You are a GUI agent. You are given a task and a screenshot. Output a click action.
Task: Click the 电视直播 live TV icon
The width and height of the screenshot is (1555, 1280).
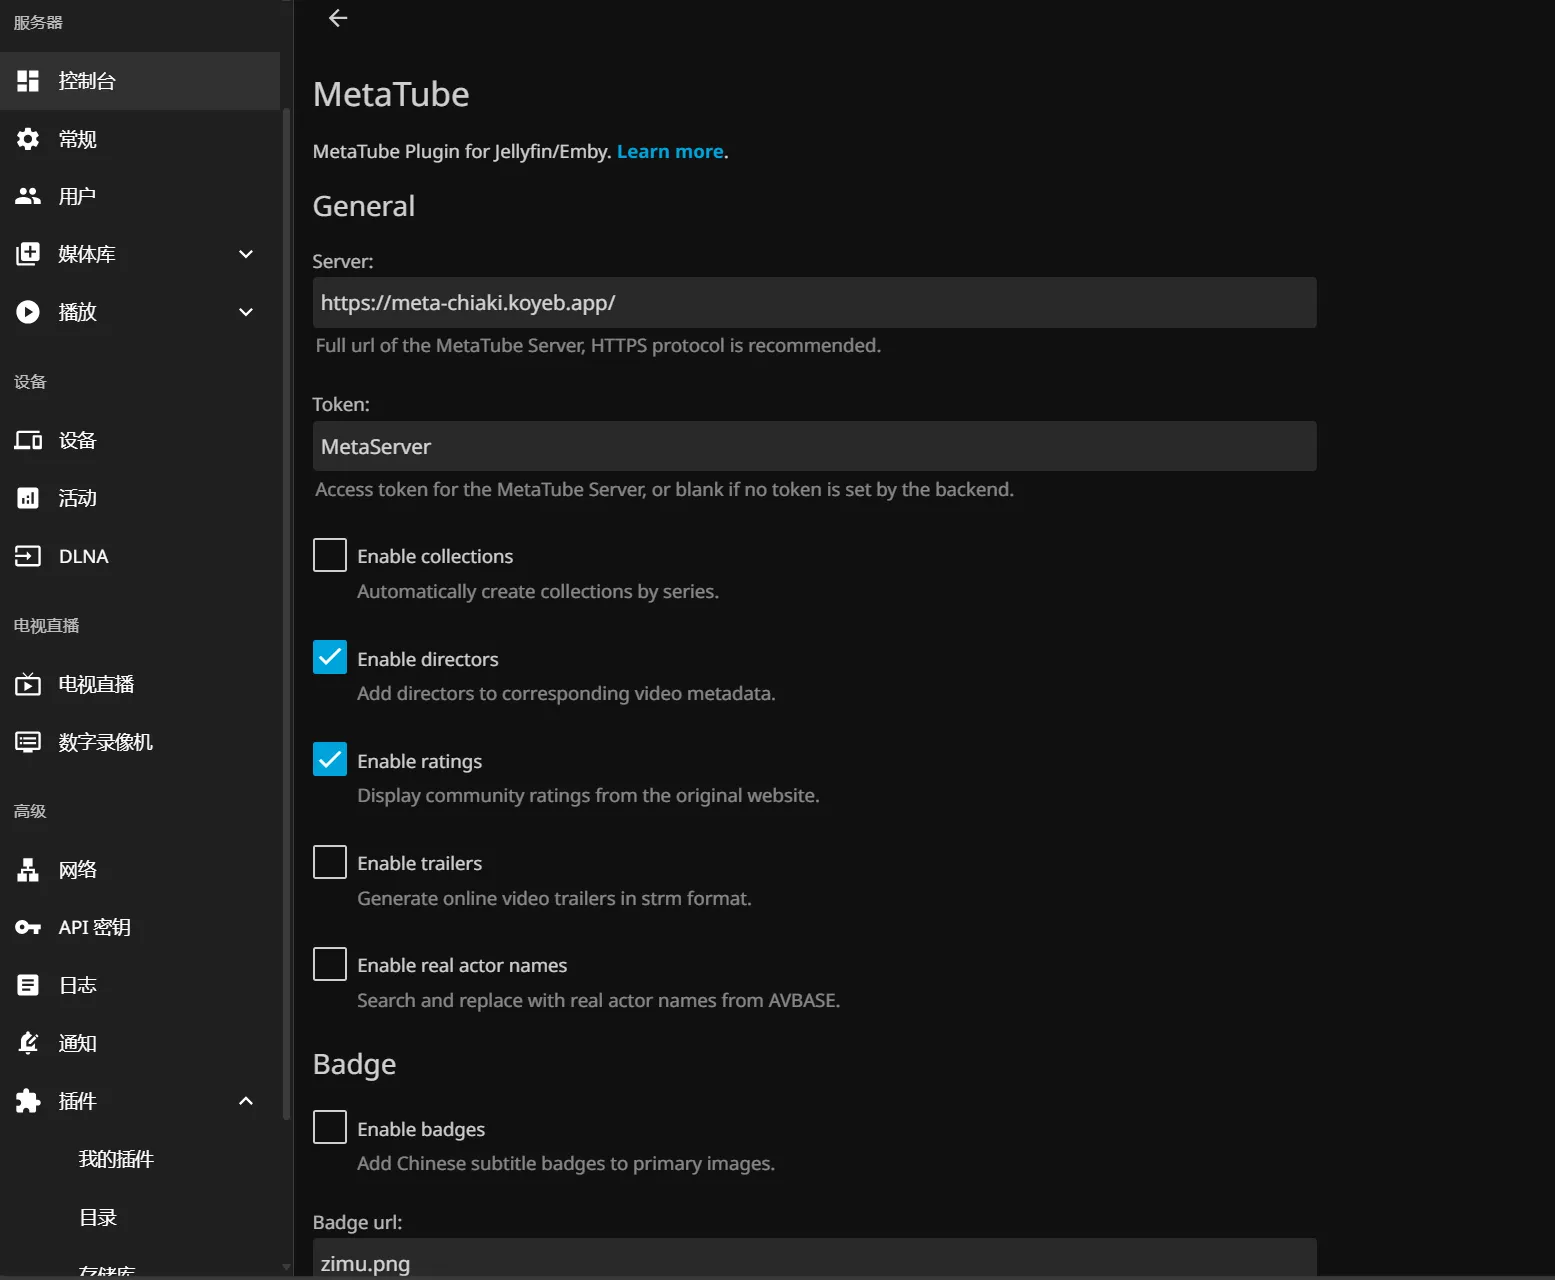click(28, 684)
